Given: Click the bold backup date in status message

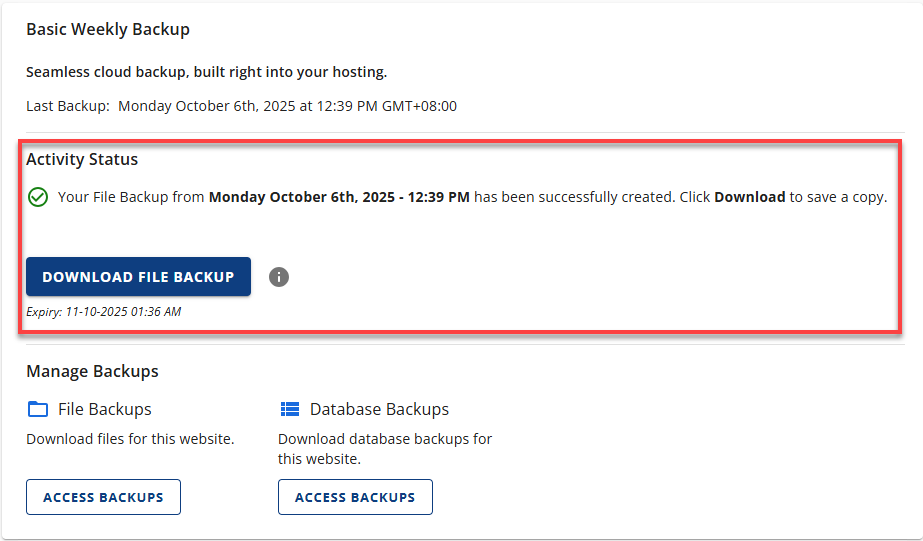Looking at the screenshot, I should click(x=339, y=197).
